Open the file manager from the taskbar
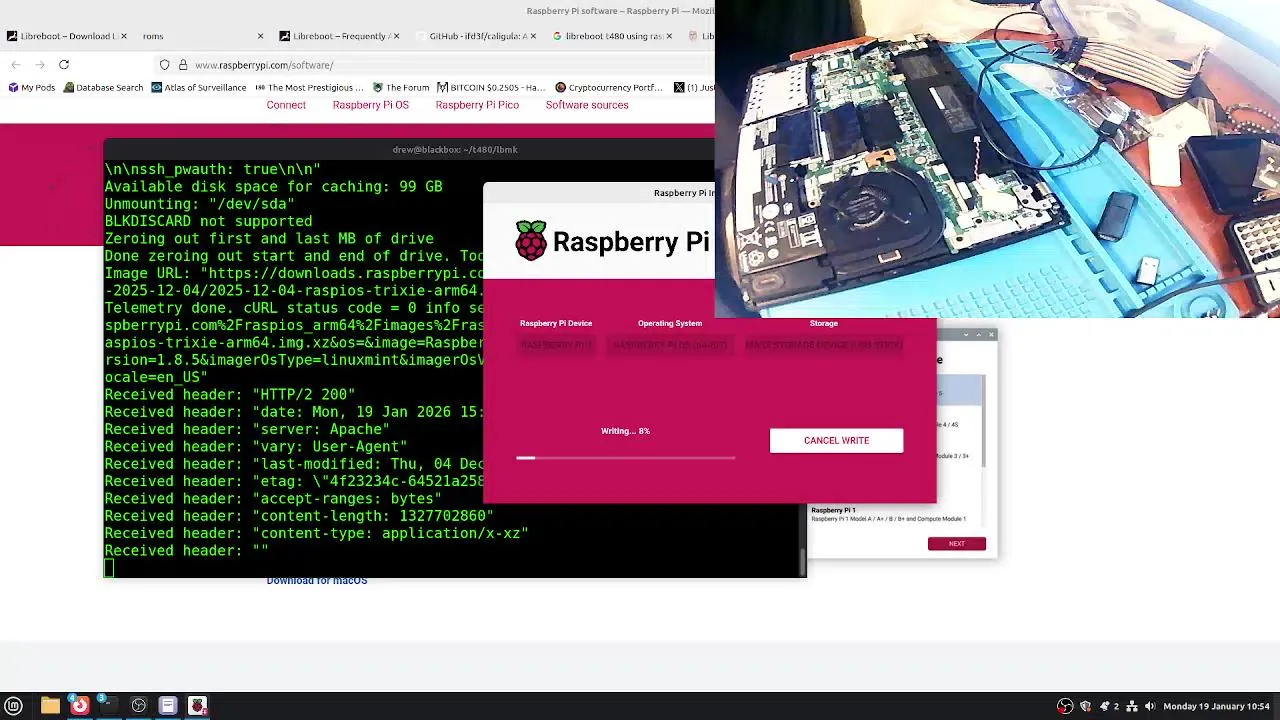 50,706
